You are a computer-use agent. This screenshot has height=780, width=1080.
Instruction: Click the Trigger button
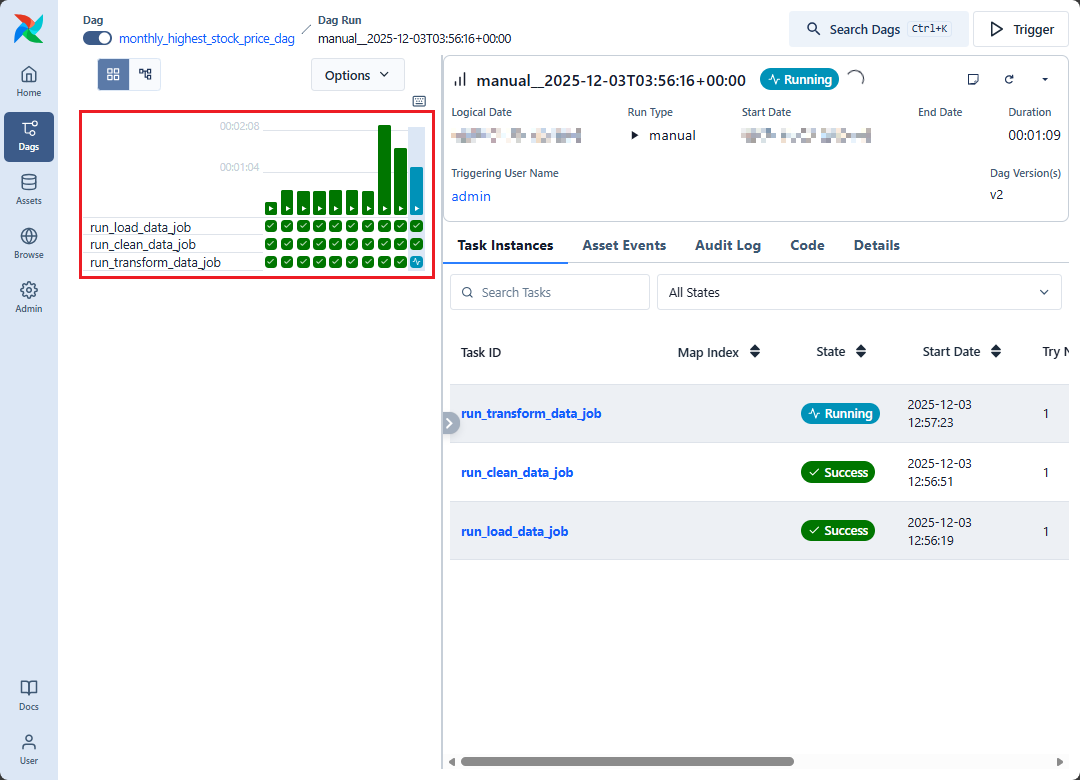pyautogui.click(x=1021, y=29)
